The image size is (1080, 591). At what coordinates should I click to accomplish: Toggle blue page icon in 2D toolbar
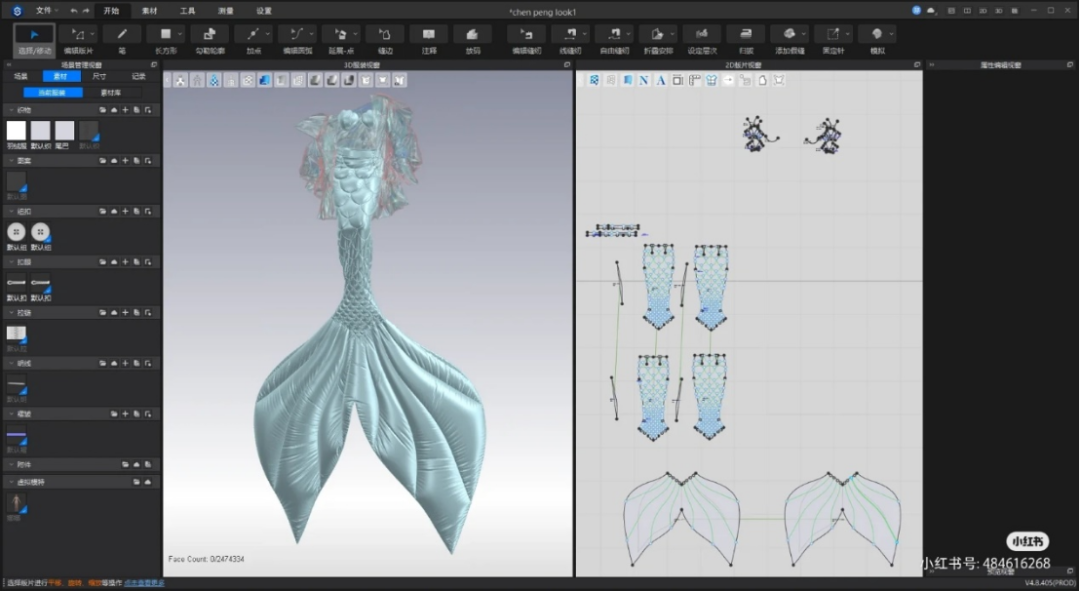(627, 80)
